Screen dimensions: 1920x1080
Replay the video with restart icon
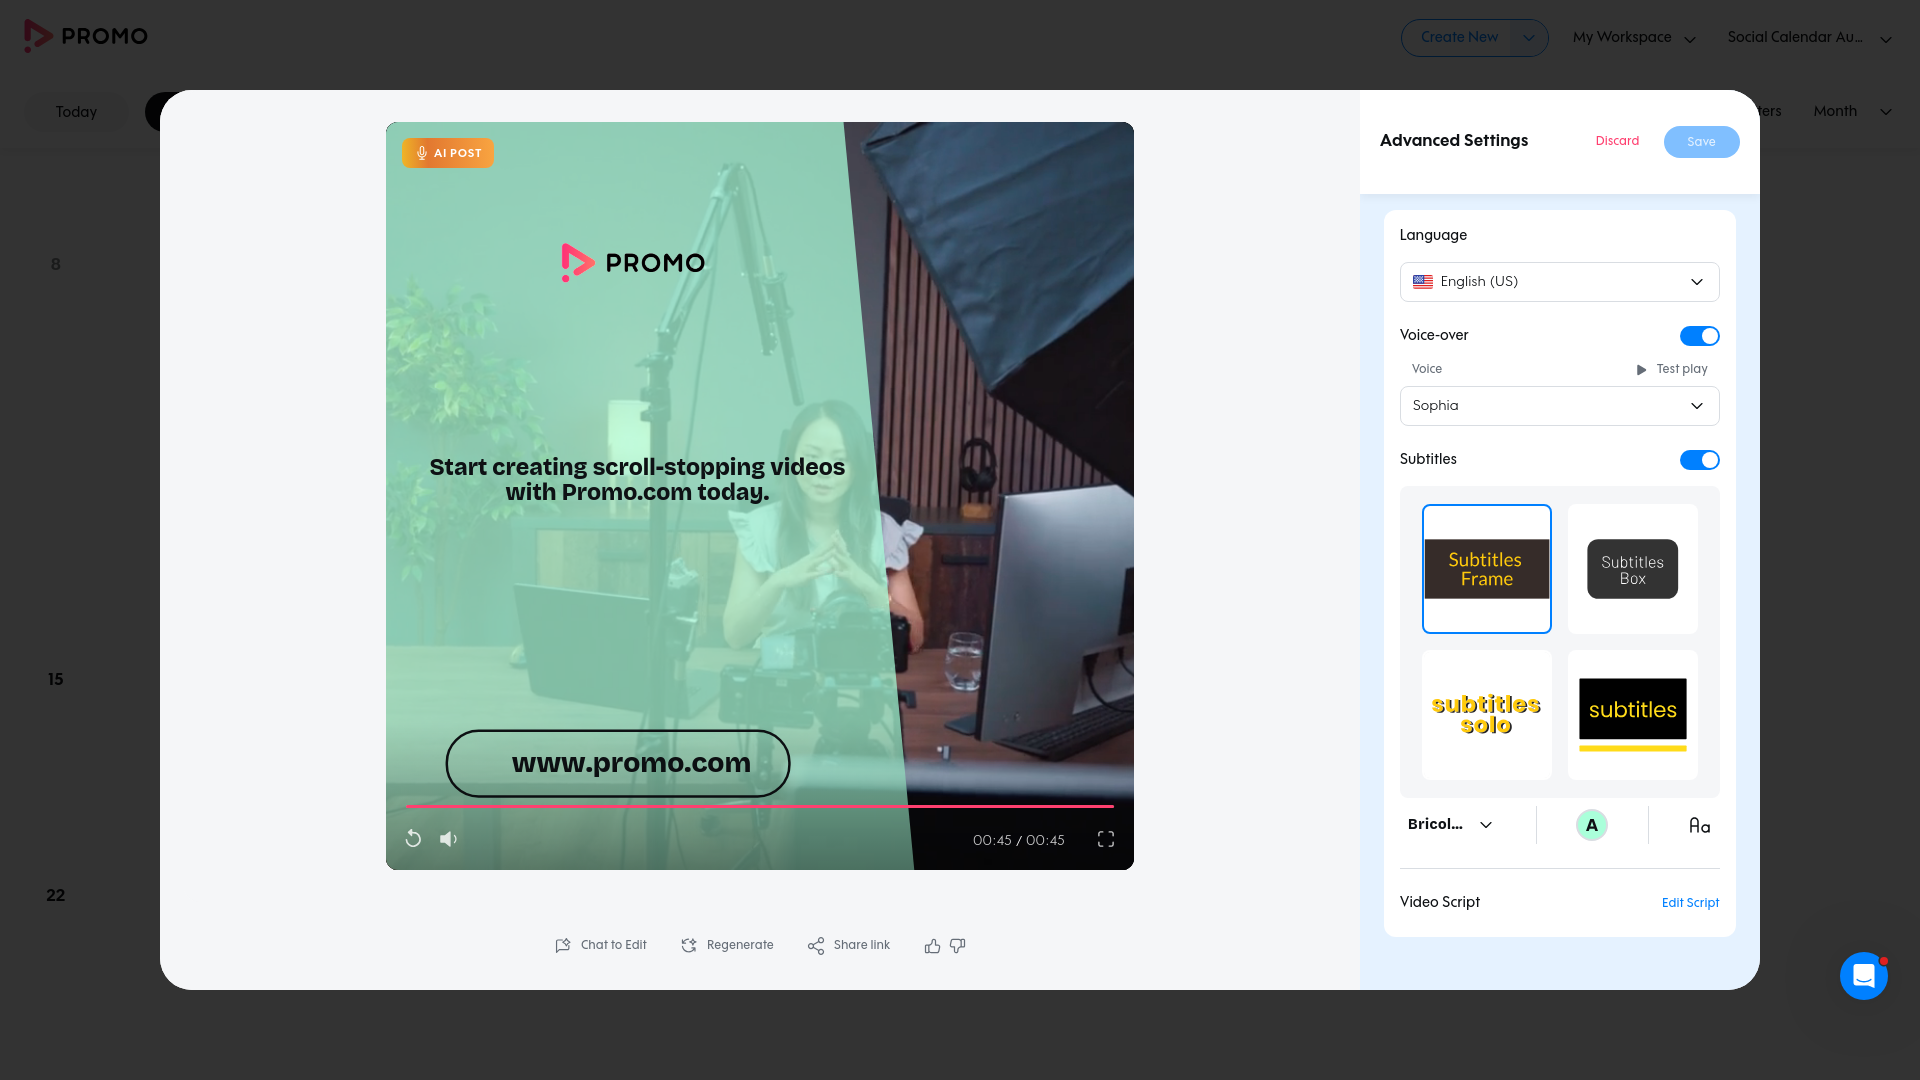(x=413, y=839)
